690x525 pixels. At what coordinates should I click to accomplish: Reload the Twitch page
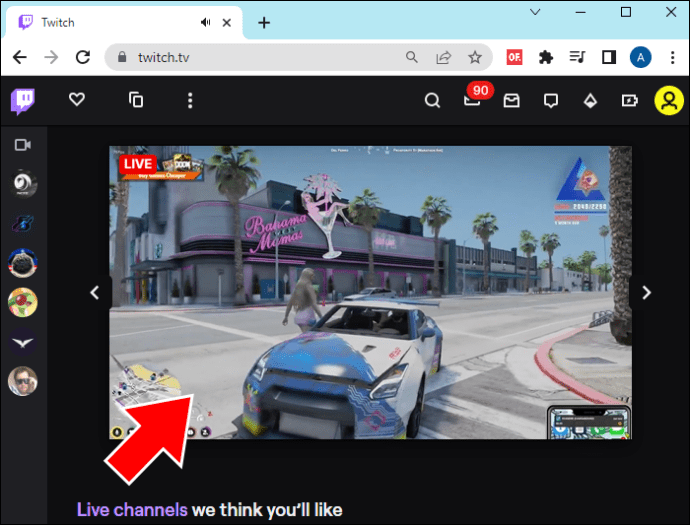83,57
